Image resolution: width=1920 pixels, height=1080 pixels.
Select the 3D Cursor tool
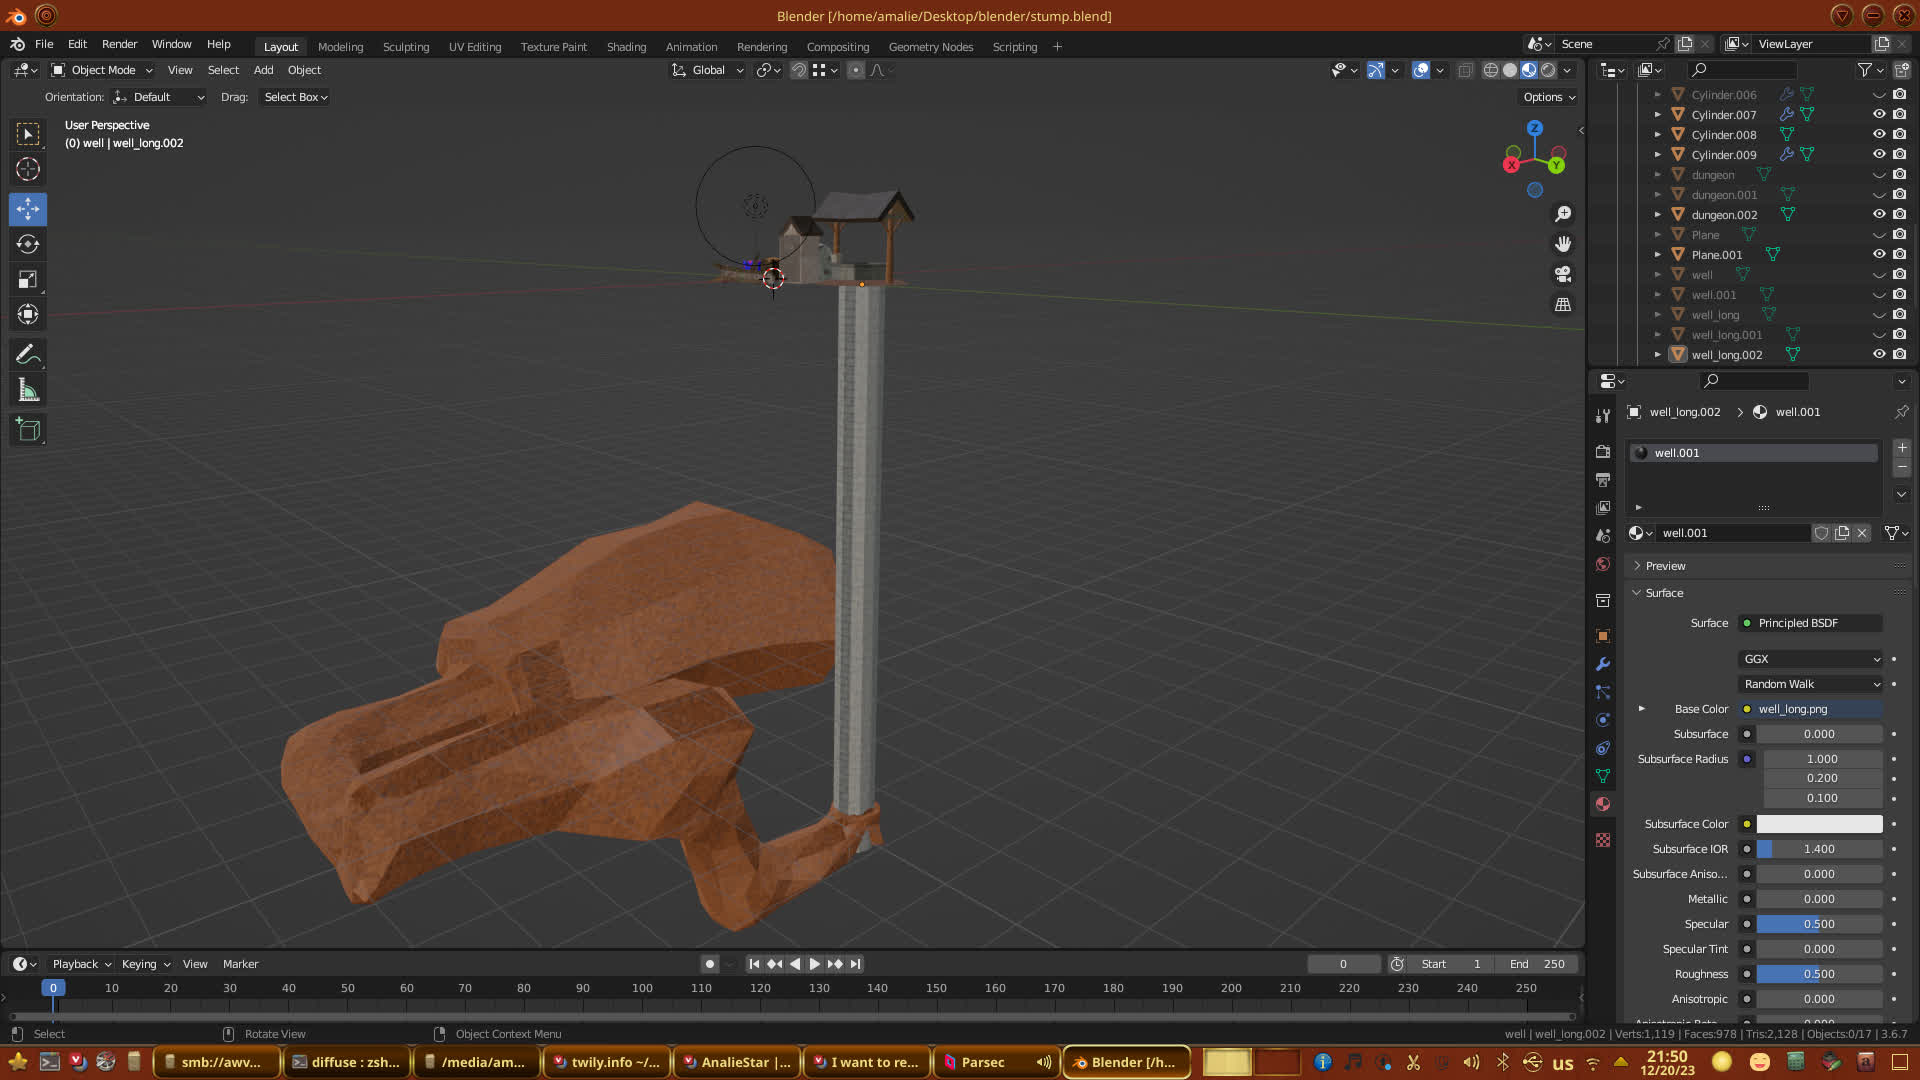pyautogui.click(x=28, y=169)
